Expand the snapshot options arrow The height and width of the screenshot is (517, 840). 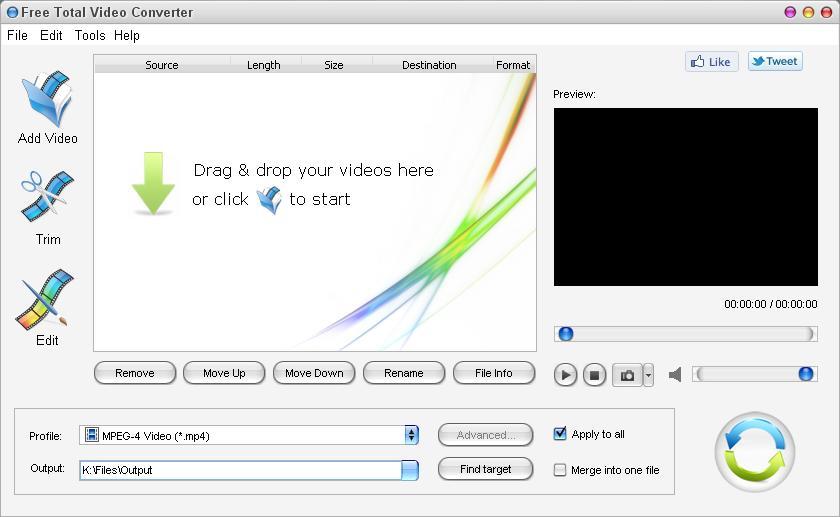(x=648, y=375)
